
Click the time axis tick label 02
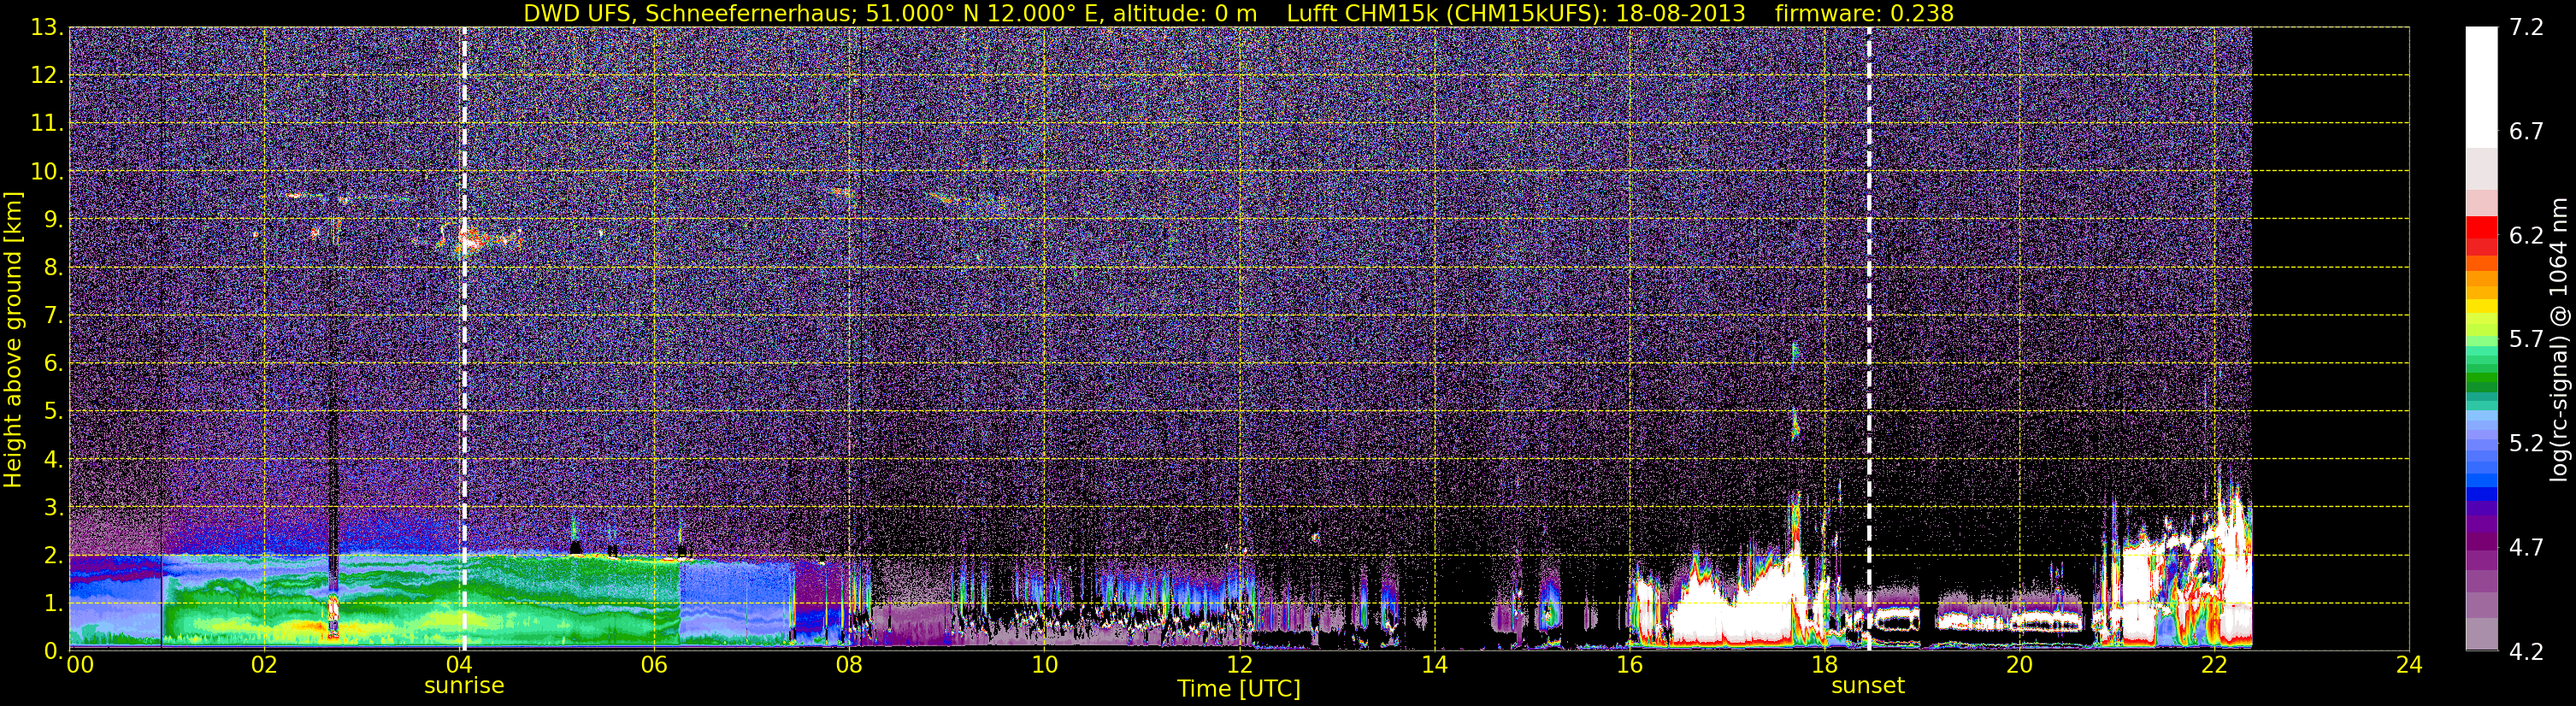[x=264, y=665]
